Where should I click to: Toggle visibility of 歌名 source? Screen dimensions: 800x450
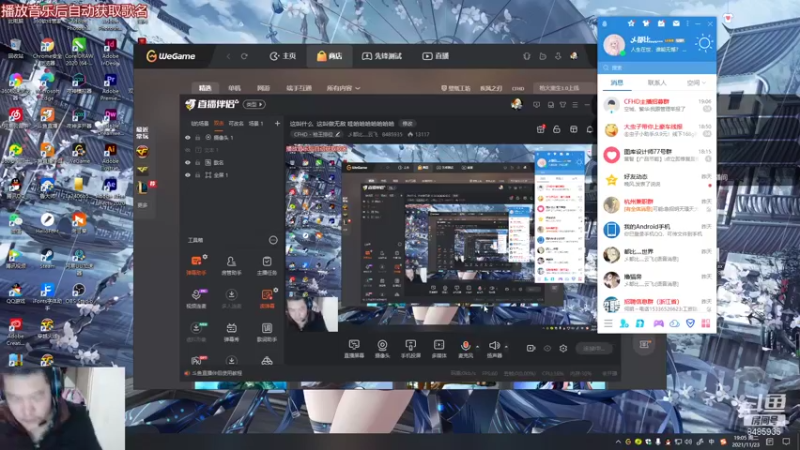click(x=188, y=162)
